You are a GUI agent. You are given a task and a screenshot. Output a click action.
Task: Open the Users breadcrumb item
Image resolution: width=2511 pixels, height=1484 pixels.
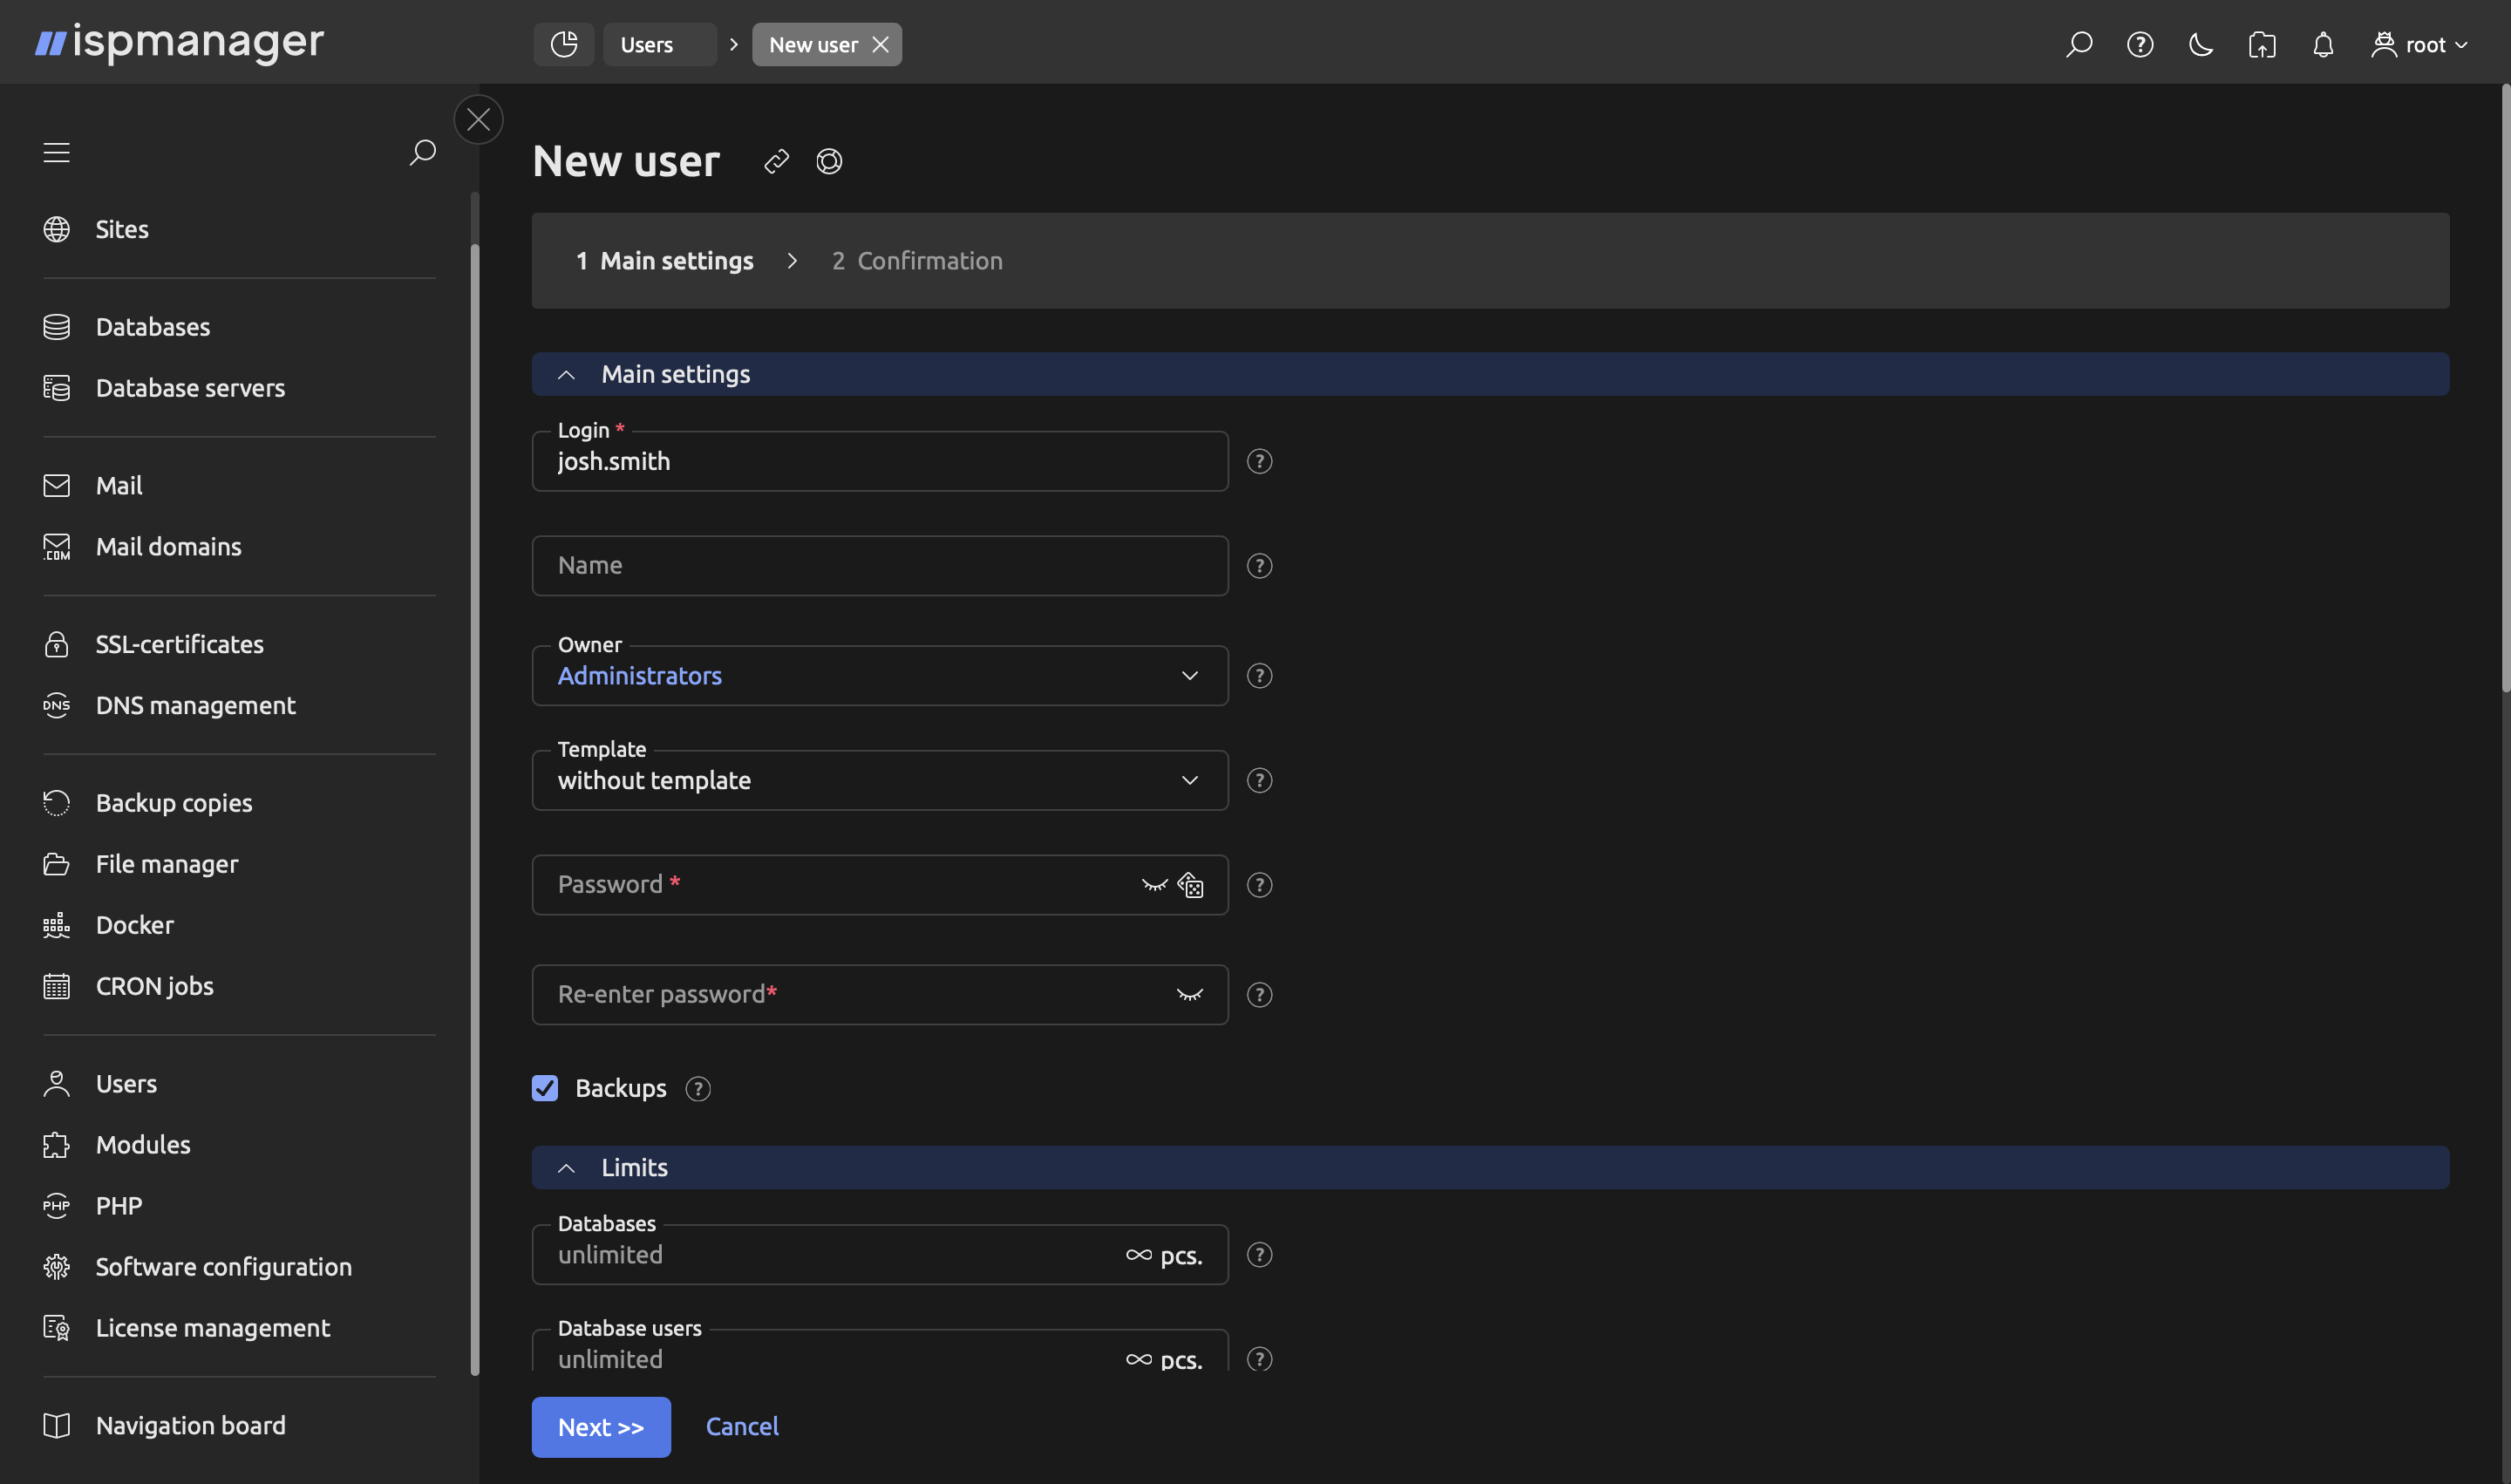(x=646, y=44)
